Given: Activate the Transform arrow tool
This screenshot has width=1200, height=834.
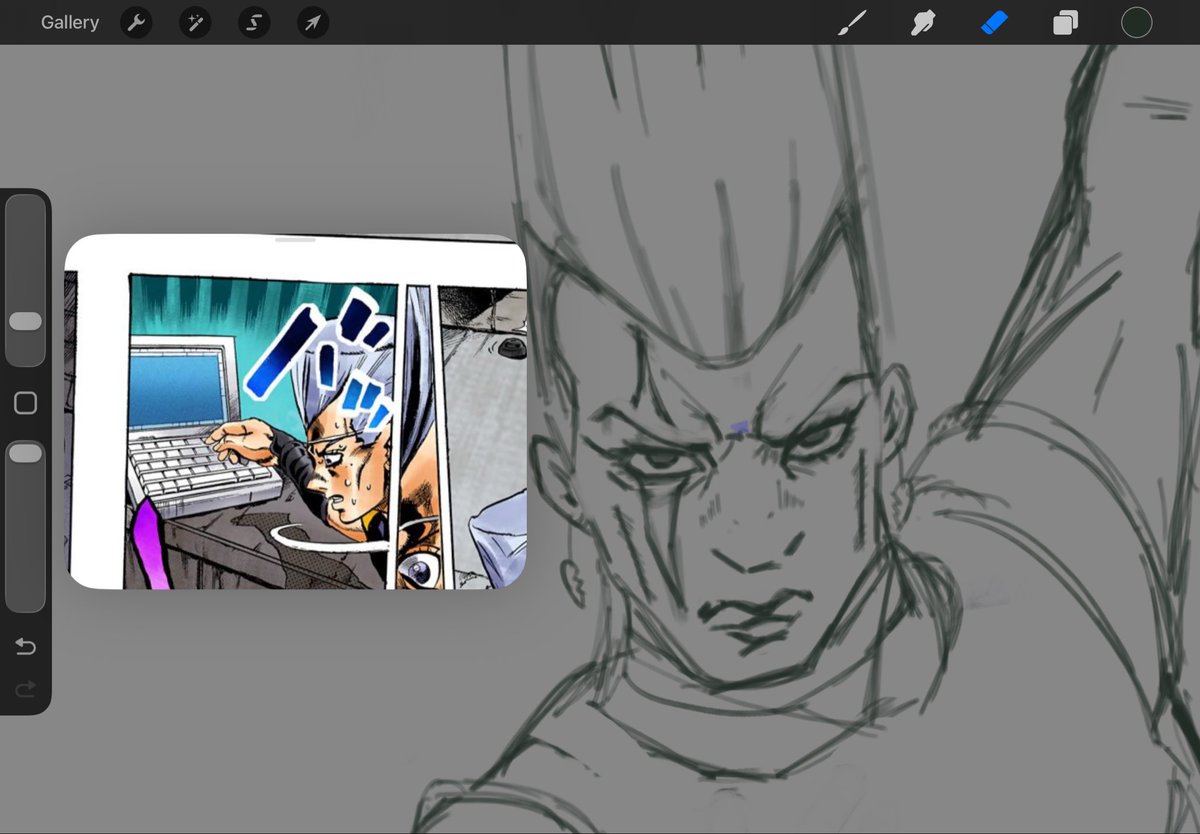Looking at the screenshot, I should tap(313, 22).
